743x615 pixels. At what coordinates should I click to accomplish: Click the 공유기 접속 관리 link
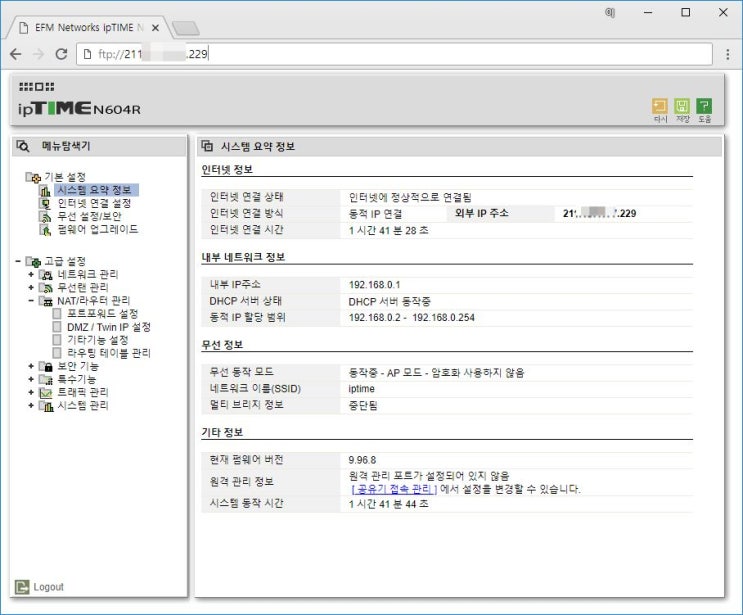[394, 489]
